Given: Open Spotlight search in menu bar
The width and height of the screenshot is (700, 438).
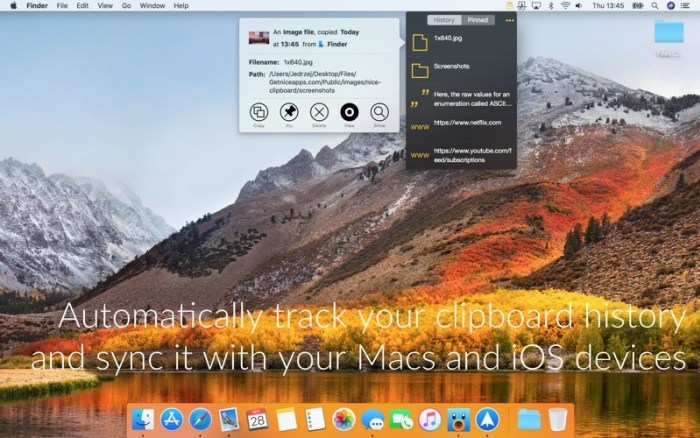Looking at the screenshot, I should pyautogui.click(x=654, y=6).
